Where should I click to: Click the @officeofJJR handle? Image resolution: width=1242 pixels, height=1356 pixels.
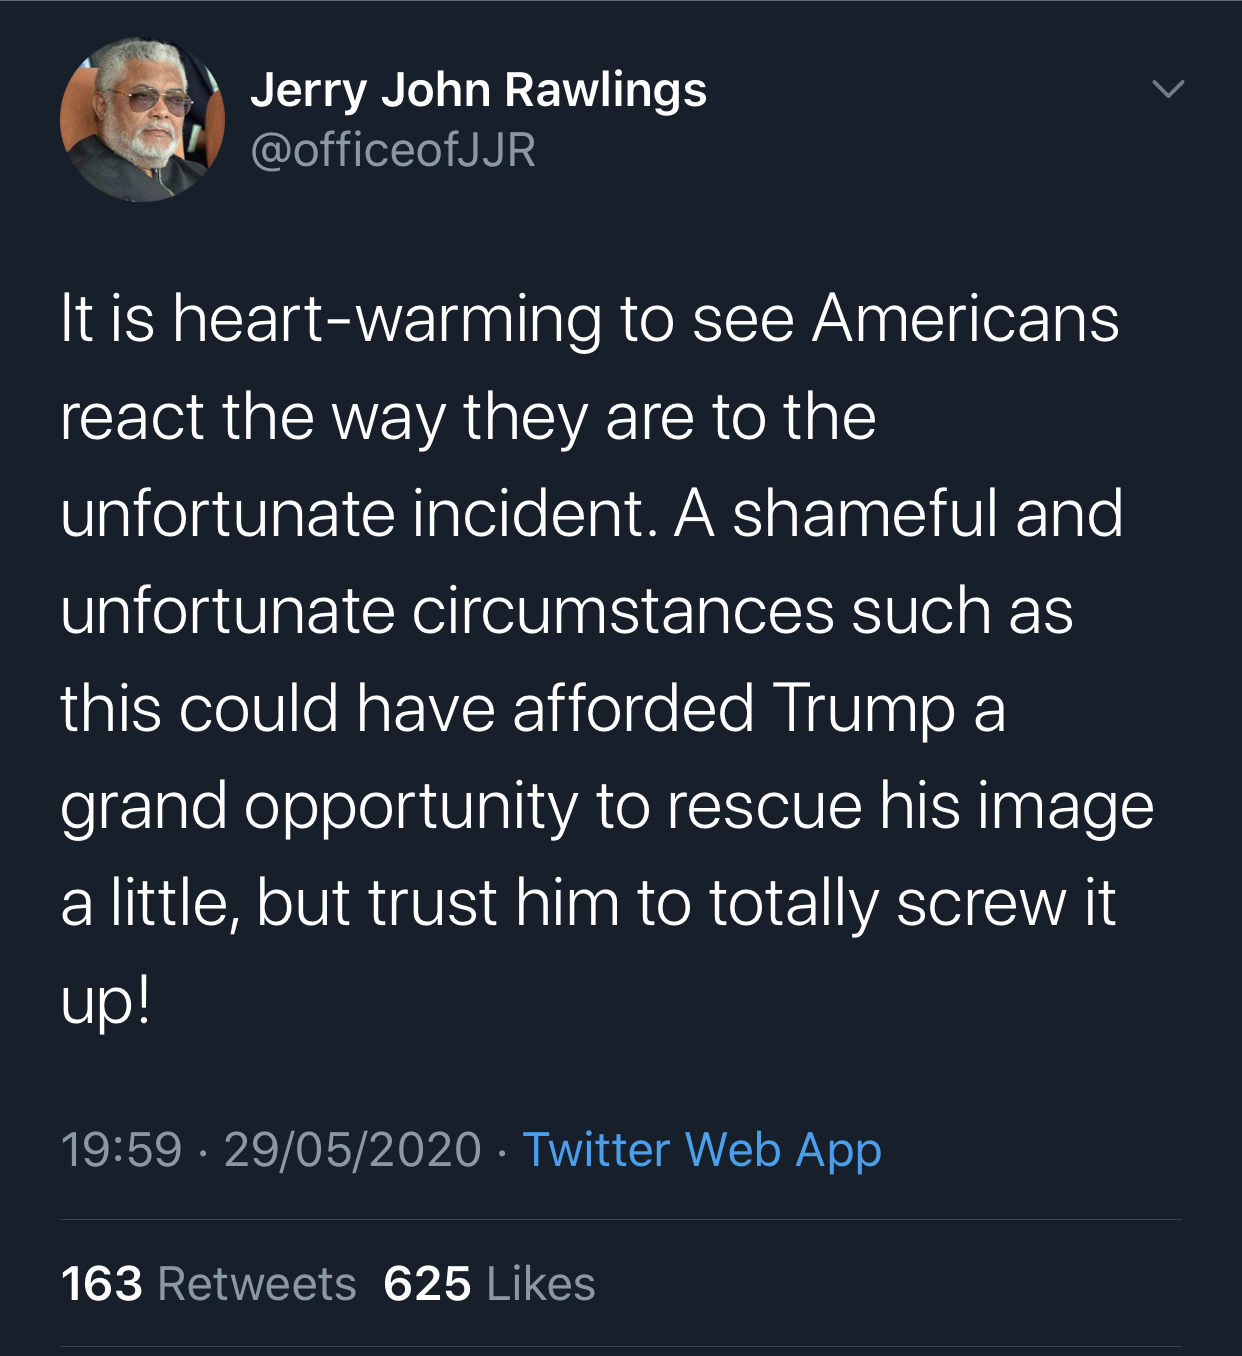pos(393,150)
